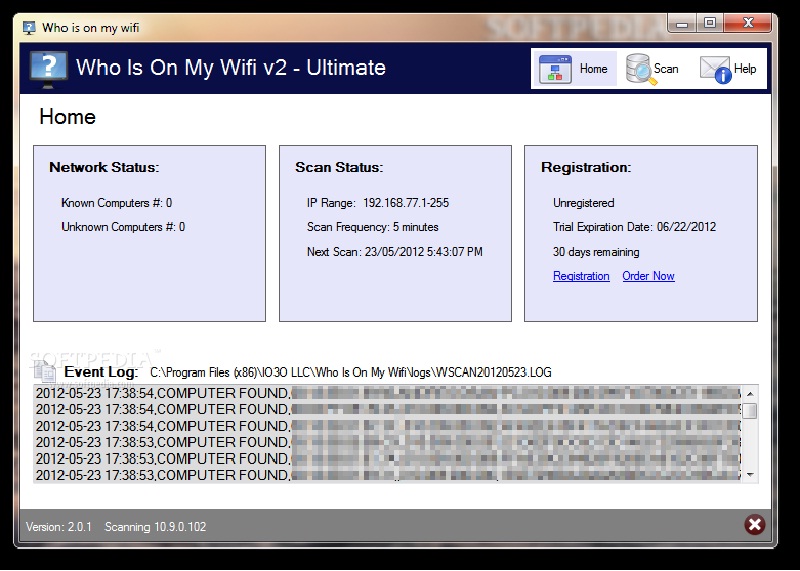Click the monitor question mark app logo
800x571 pixels.
tap(49, 68)
